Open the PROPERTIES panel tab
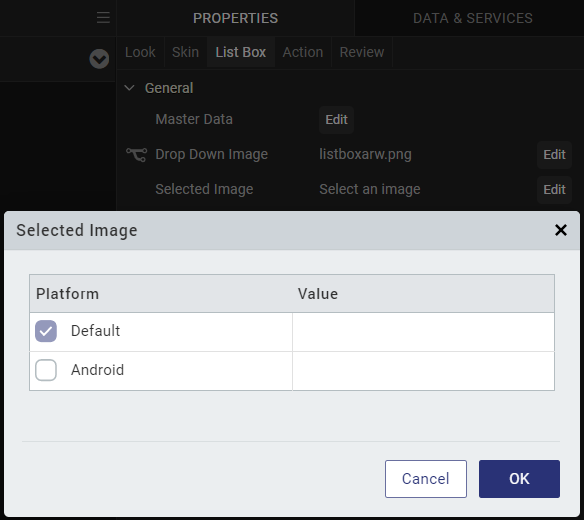 [235, 18]
